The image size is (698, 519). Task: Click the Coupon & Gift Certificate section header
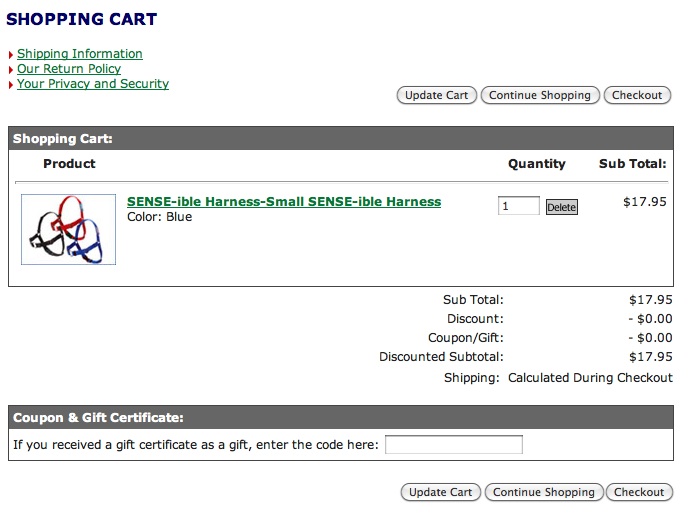tap(98, 418)
